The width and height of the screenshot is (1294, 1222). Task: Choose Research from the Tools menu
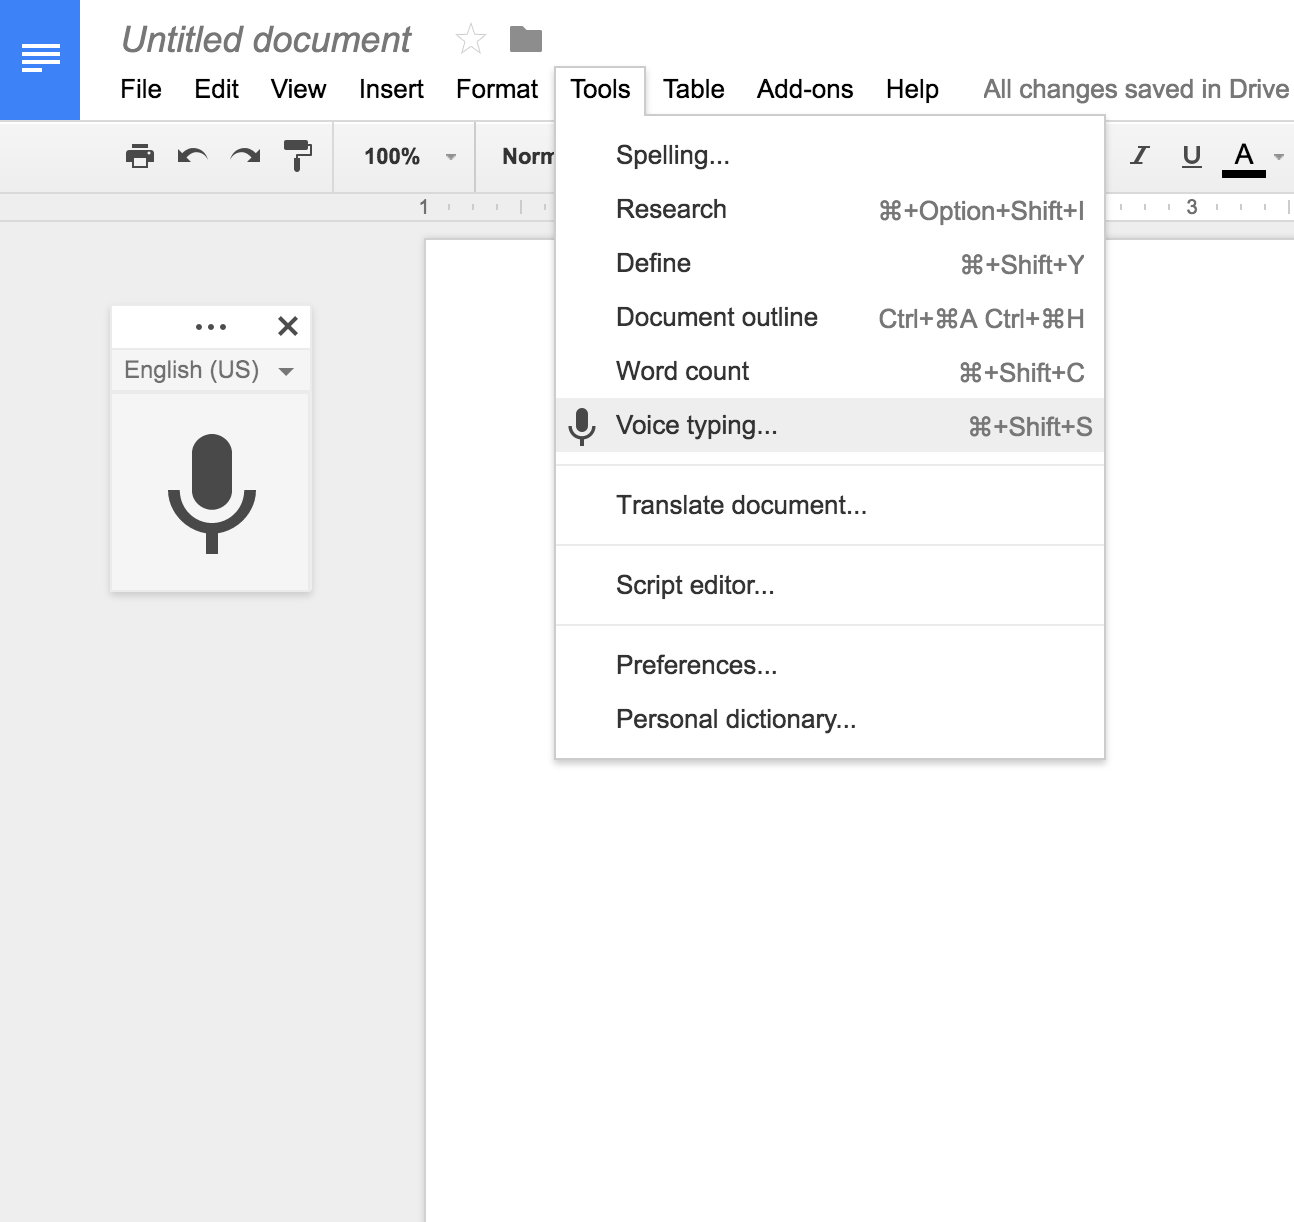830,209
